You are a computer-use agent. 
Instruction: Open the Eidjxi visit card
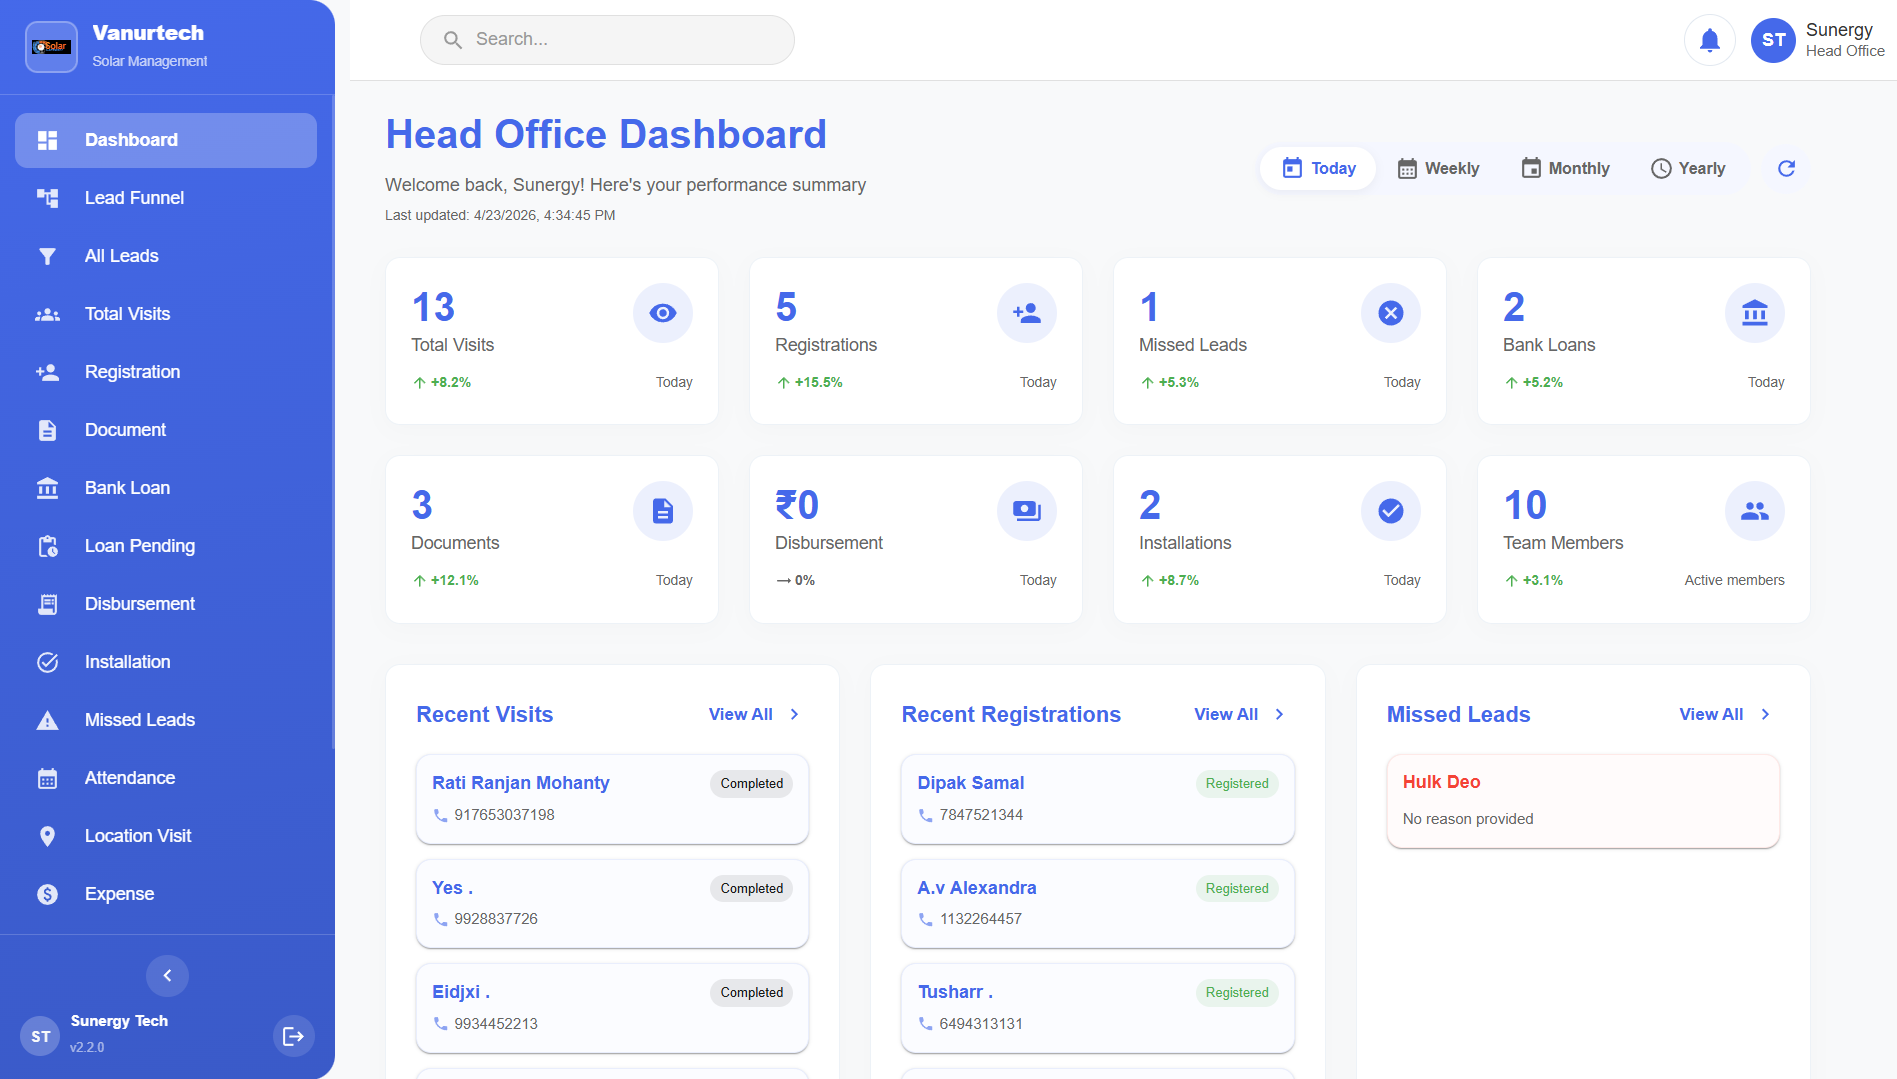612,1007
